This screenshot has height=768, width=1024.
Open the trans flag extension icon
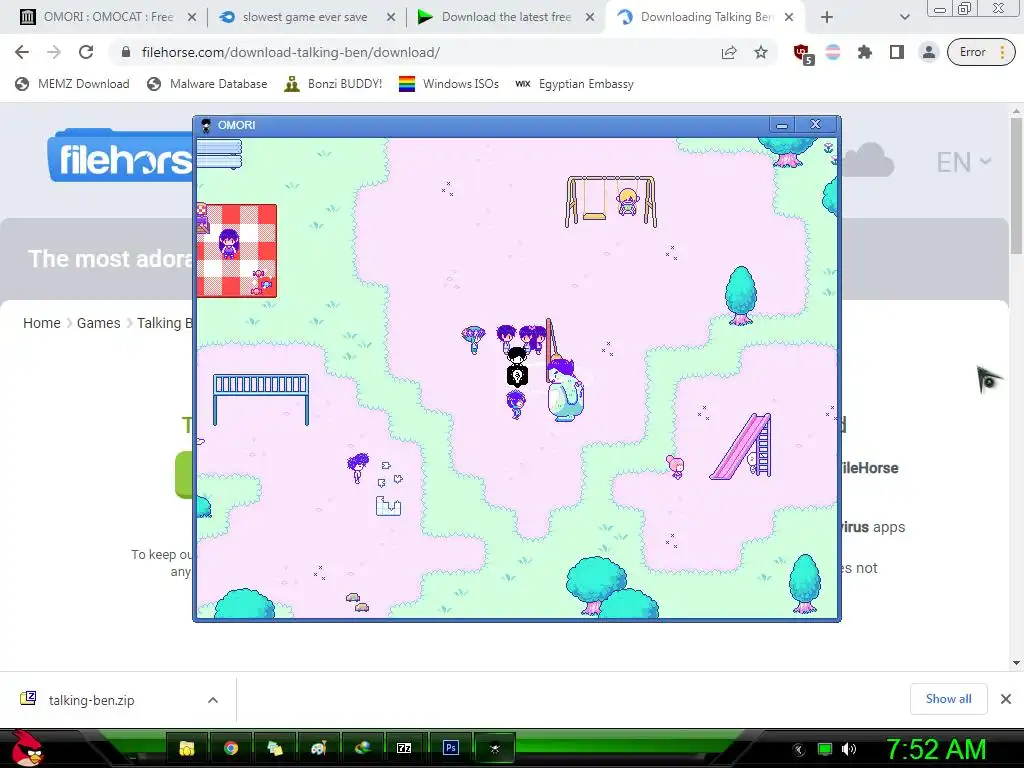tap(833, 52)
